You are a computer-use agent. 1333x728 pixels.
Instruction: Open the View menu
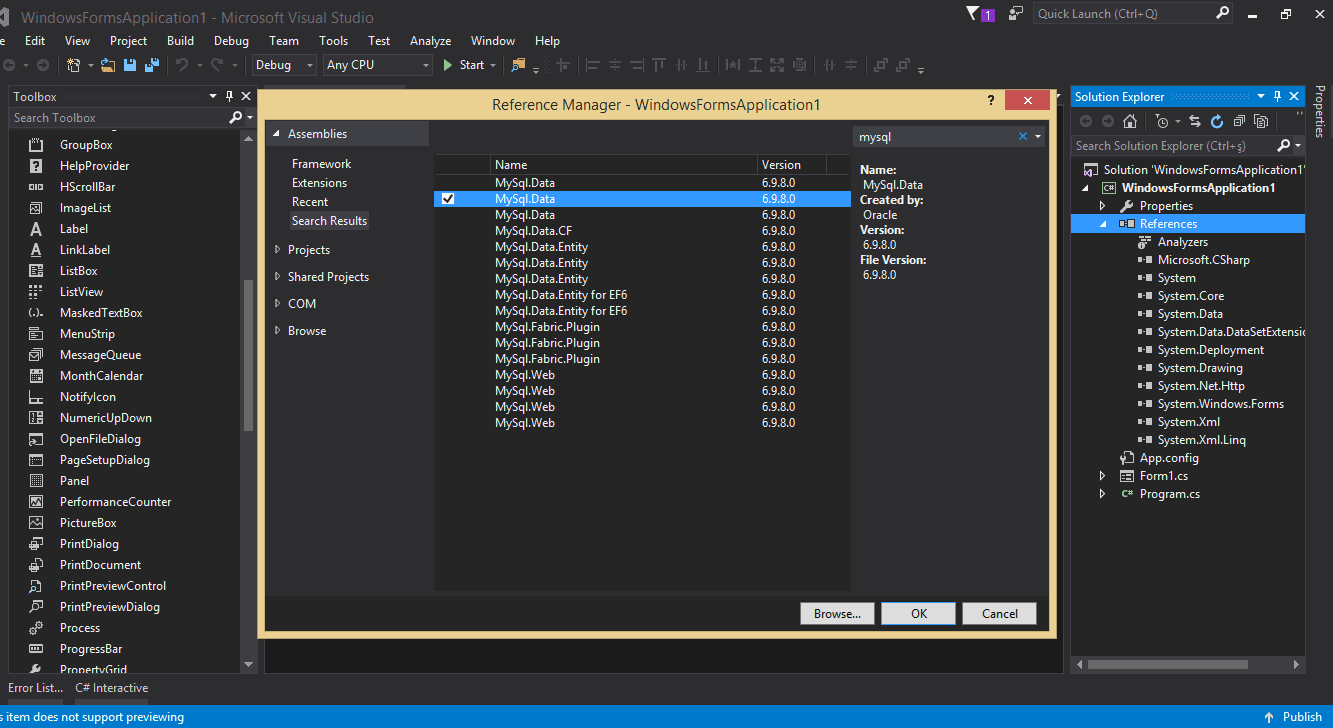pos(77,41)
